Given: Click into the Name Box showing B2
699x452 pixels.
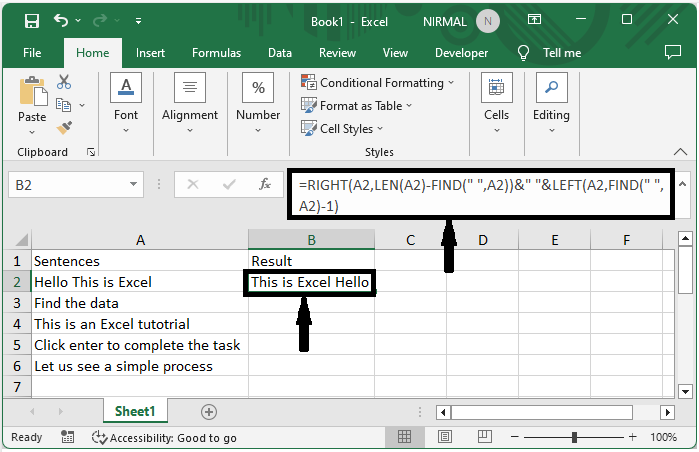Looking at the screenshot, I should tap(68, 185).
